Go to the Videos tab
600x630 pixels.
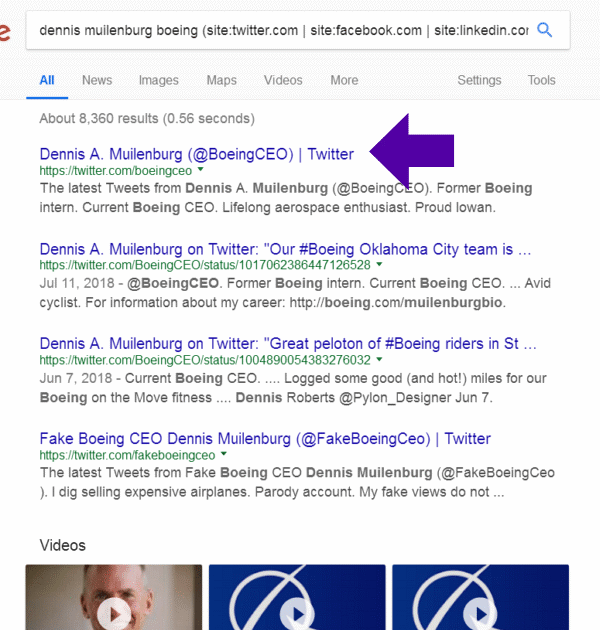point(283,80)
